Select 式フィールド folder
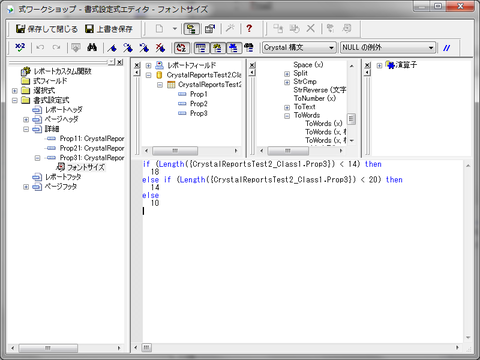480x360 pixels. [x=50, y=81]
